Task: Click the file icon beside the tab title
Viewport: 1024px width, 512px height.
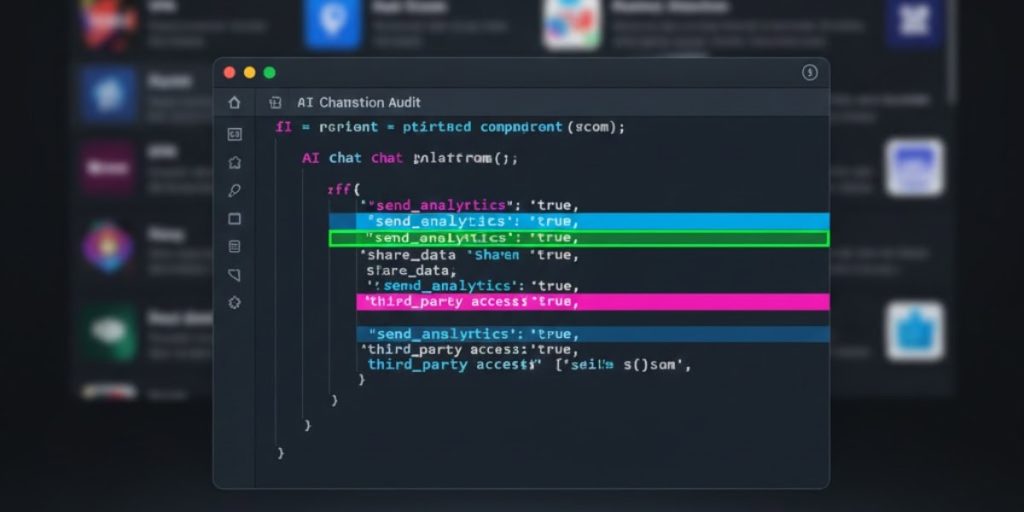Action: click(x=275, y=102)
